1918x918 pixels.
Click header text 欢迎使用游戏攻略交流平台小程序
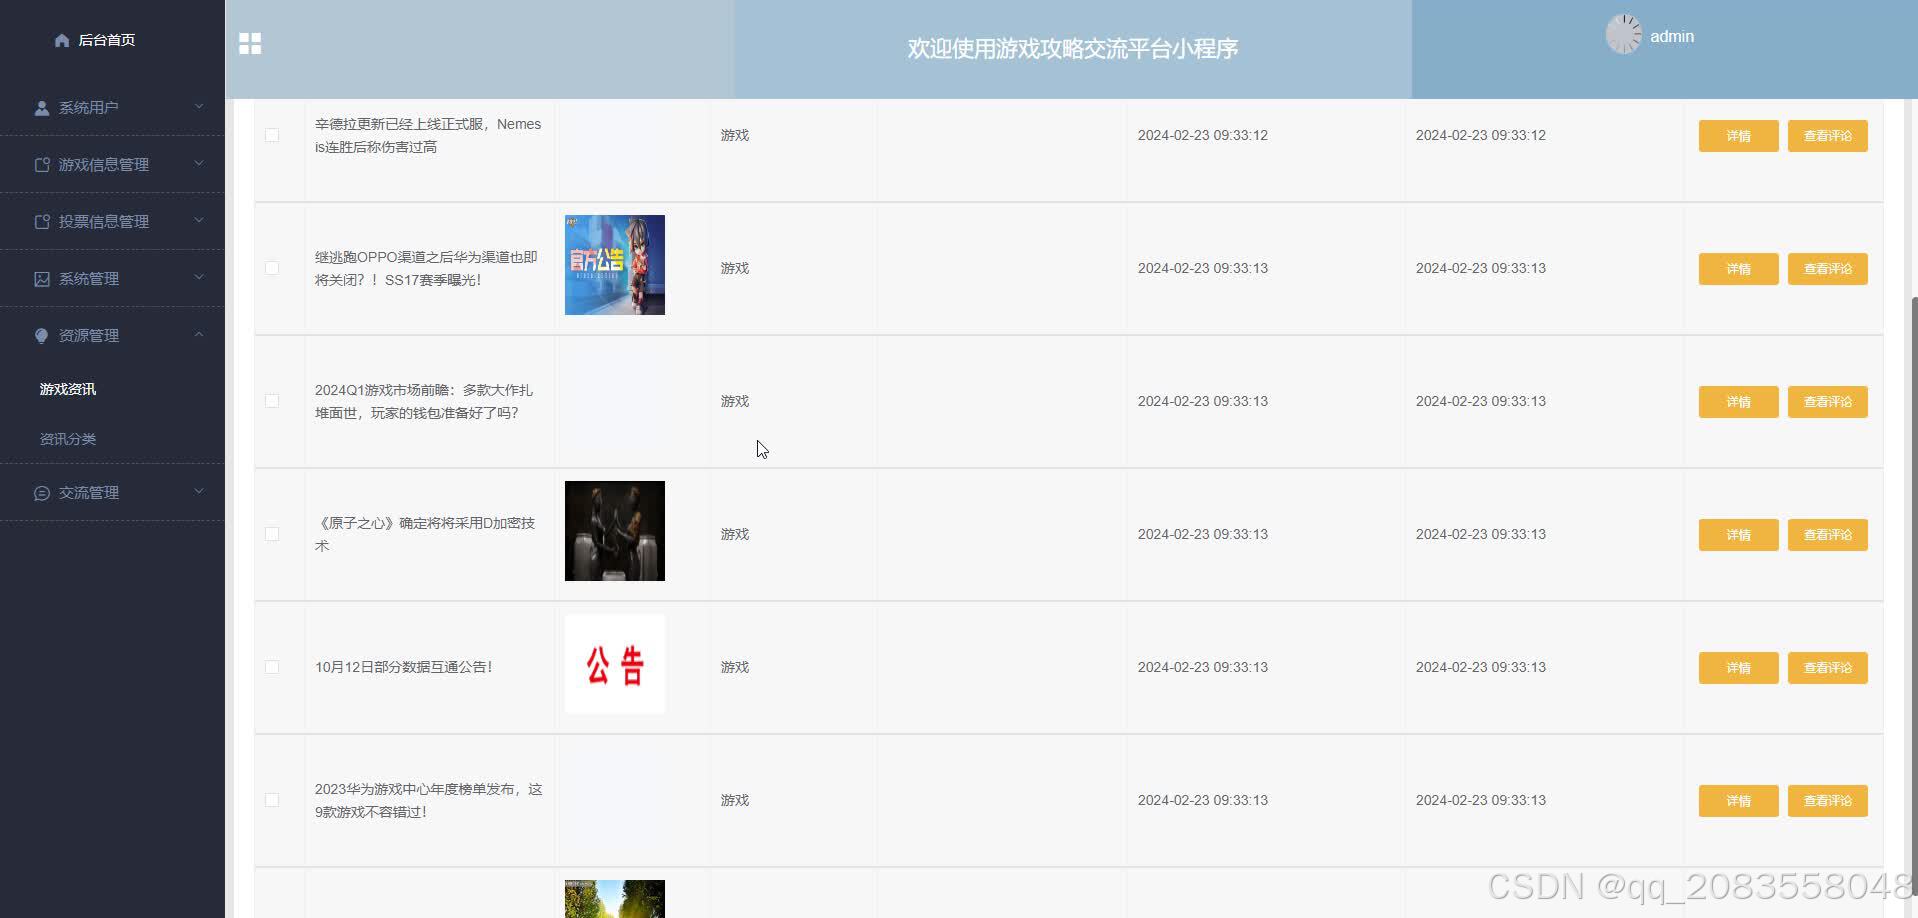tap(1073, 49)
